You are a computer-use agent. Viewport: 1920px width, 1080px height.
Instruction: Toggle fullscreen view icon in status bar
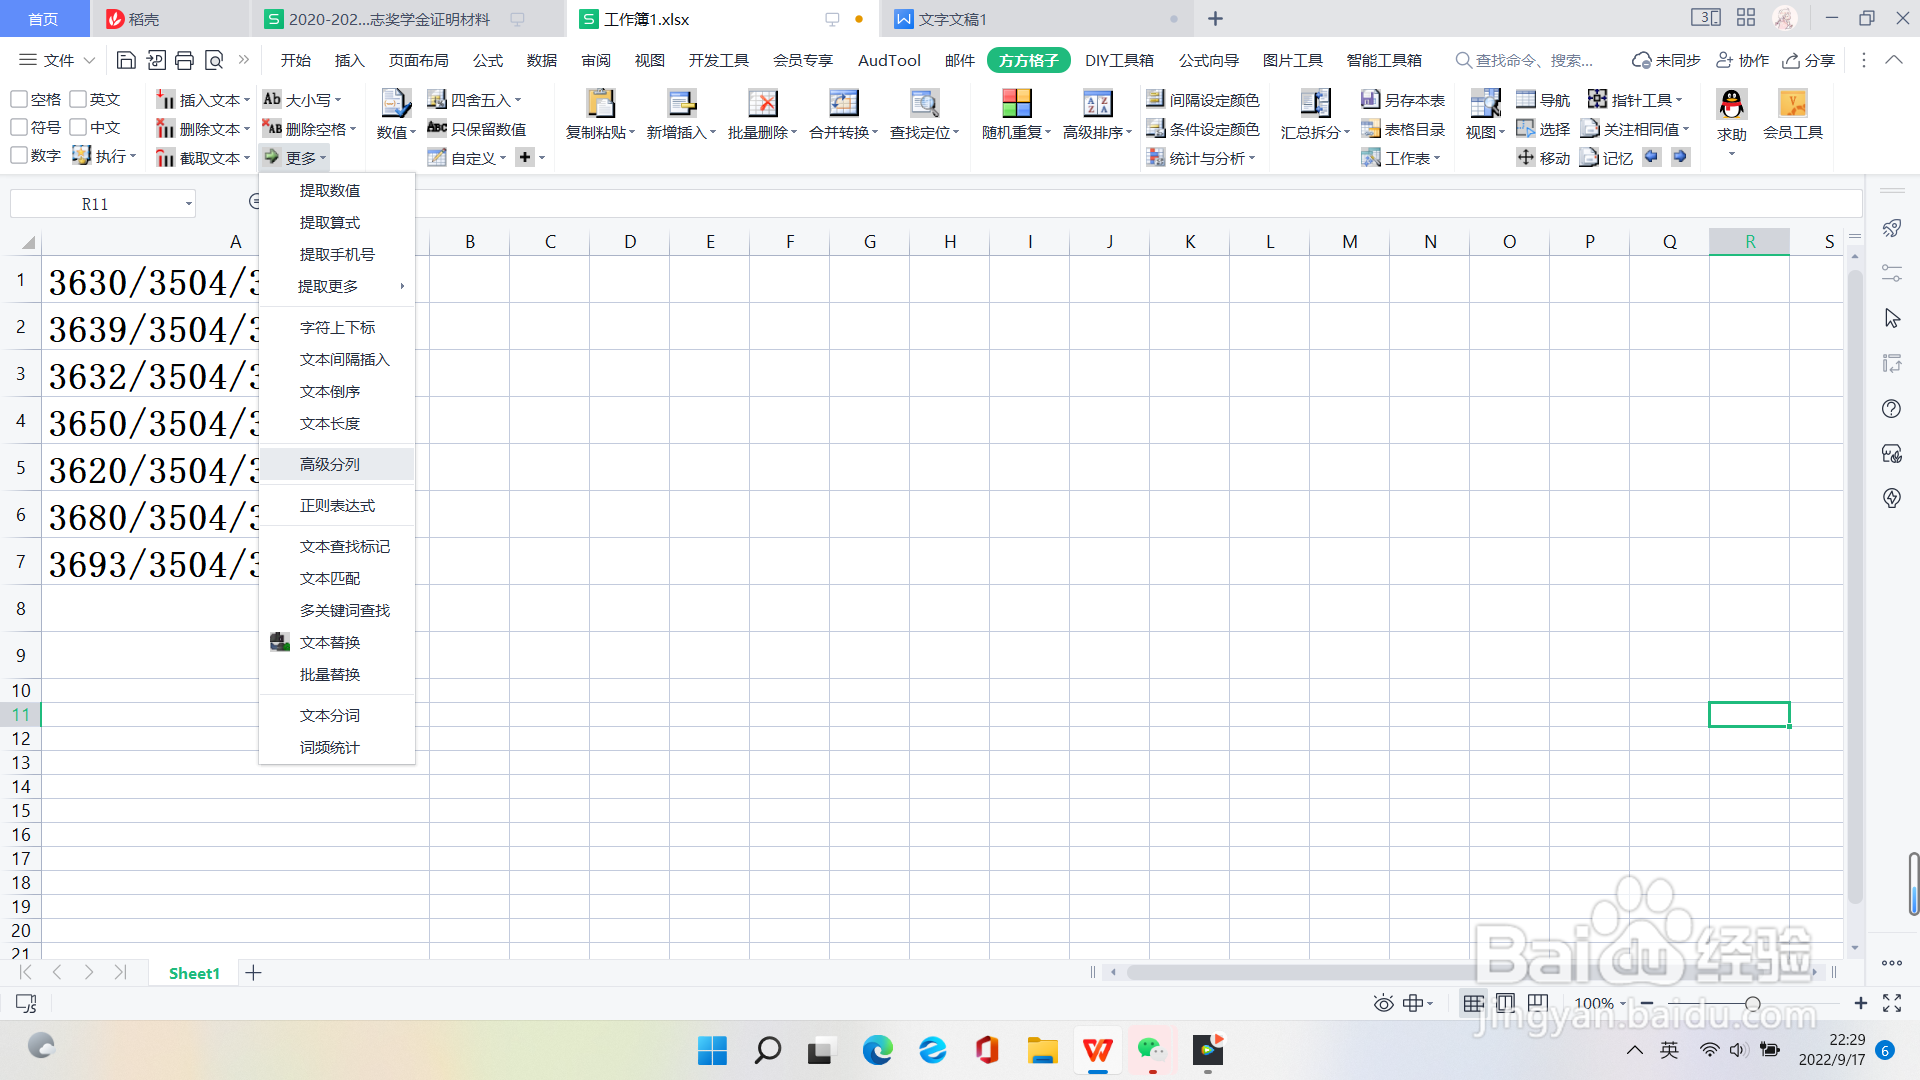point(1892,1003)
